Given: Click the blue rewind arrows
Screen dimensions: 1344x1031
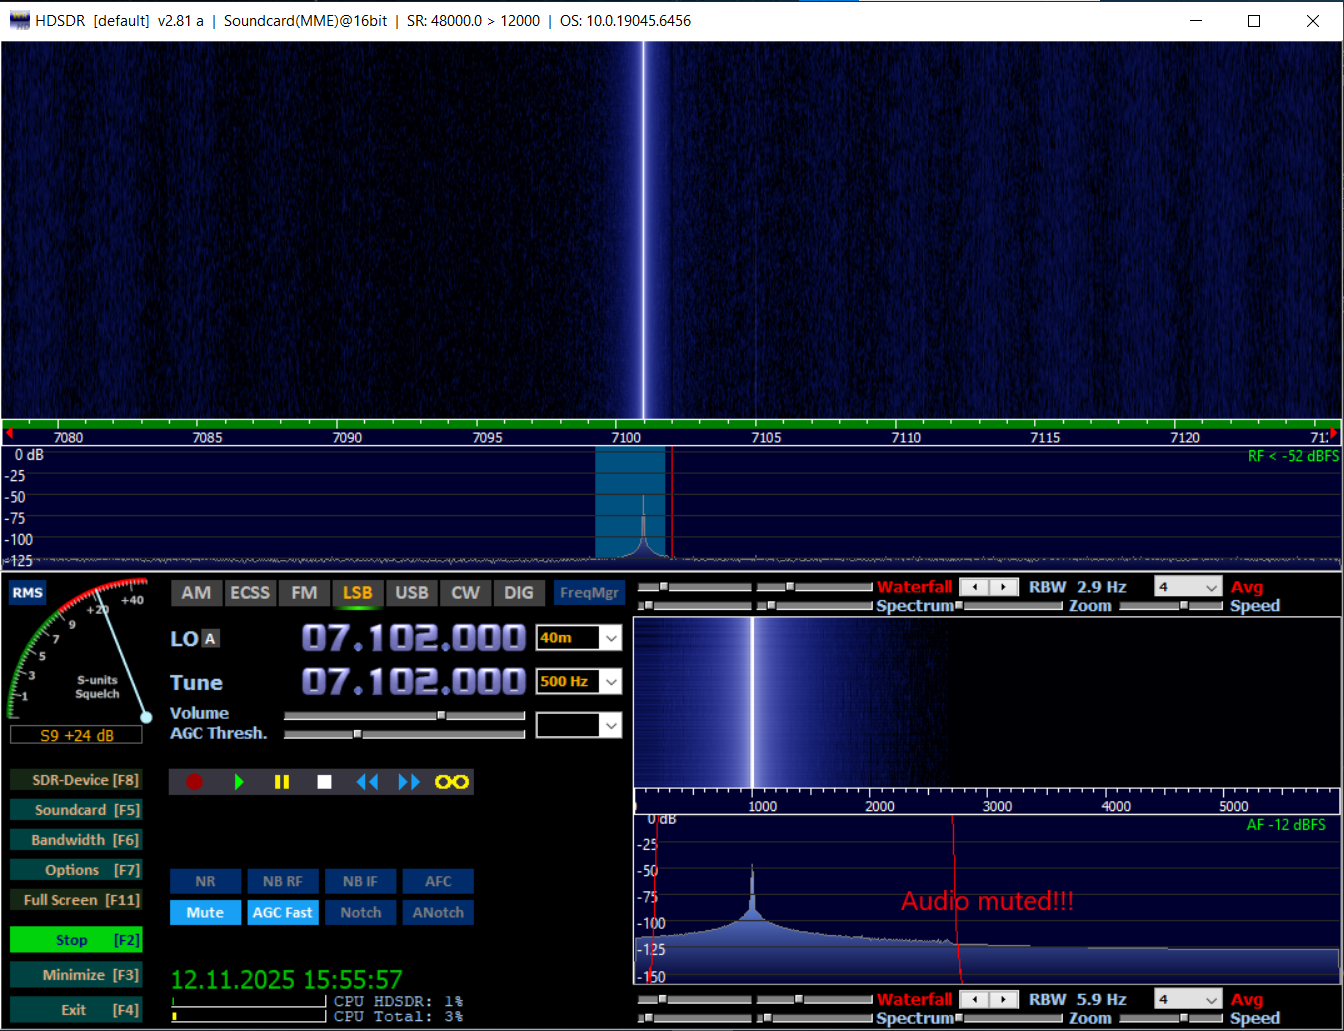Looking at the screenshot, I should [367, 782].
